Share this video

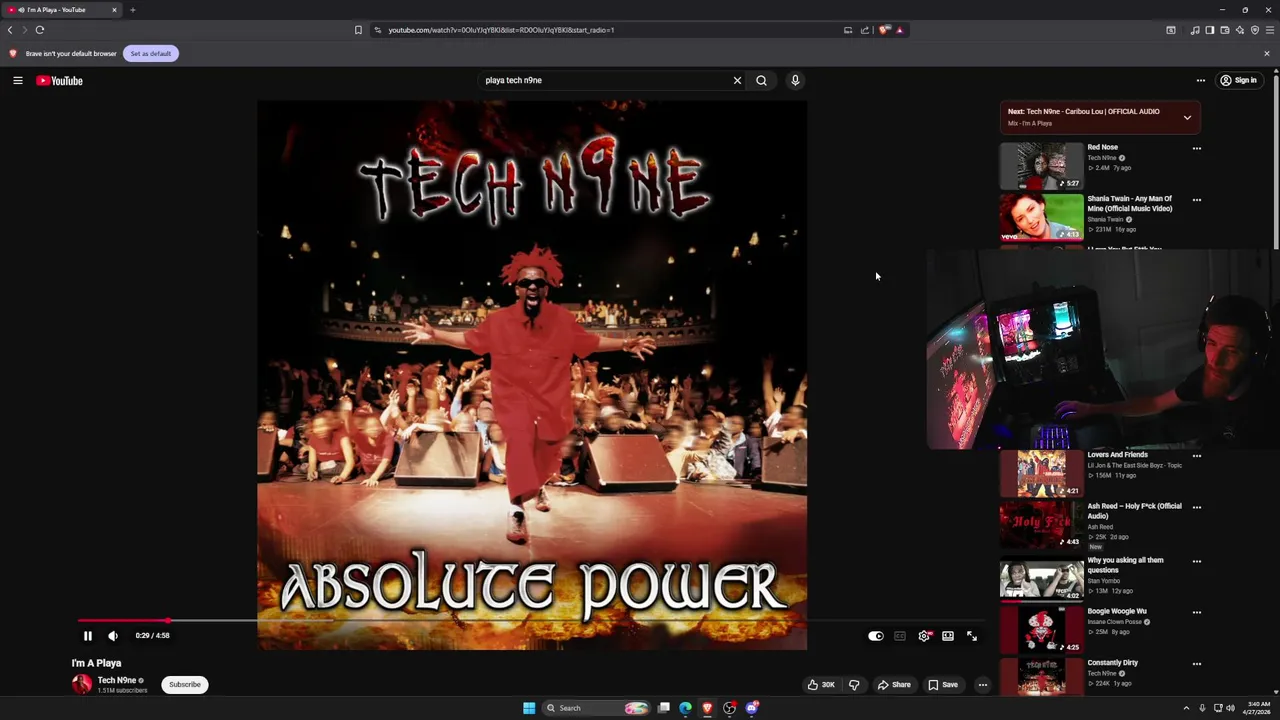(x=894, y=685)
